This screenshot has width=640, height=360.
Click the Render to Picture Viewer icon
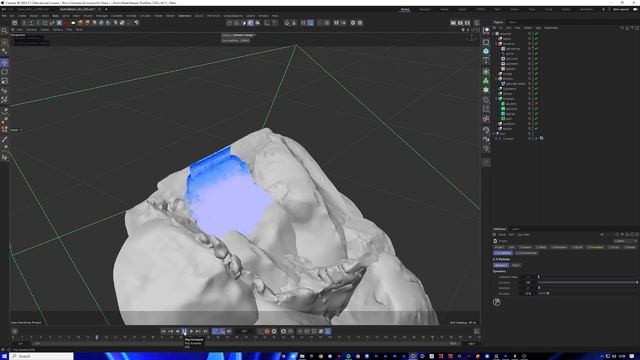[460, 23]
